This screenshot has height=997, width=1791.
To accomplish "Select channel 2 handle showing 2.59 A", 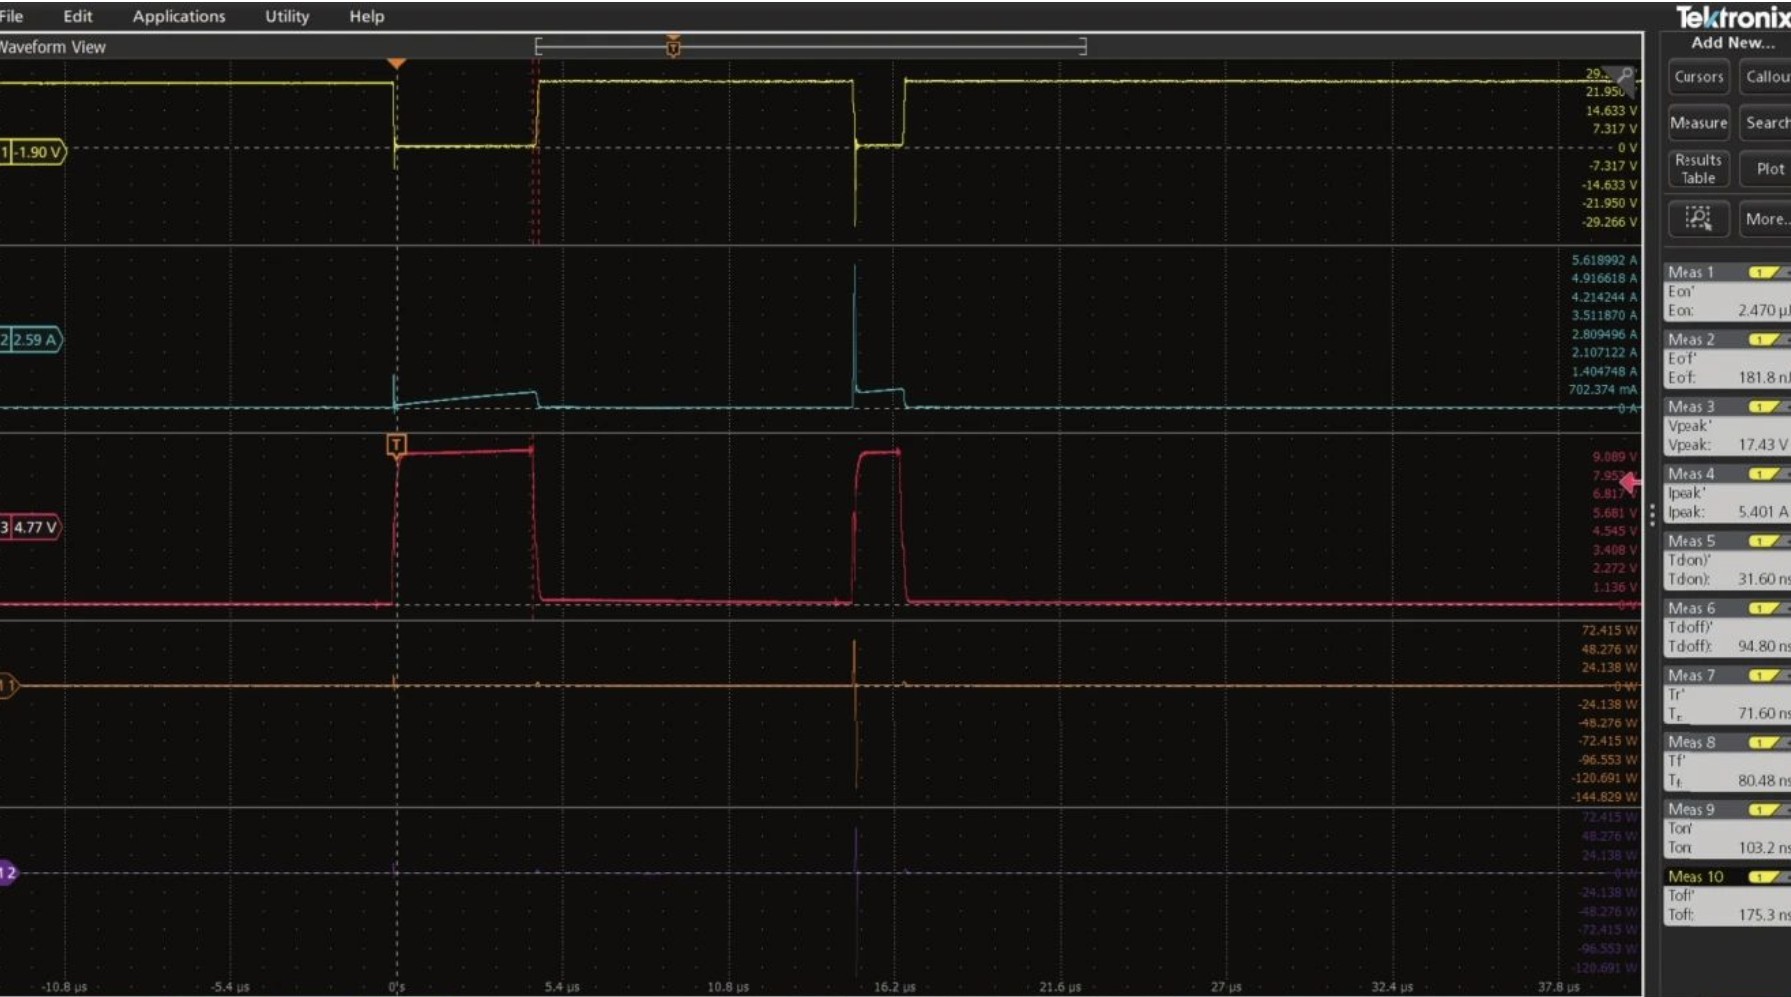I will (x=31, y=340).
